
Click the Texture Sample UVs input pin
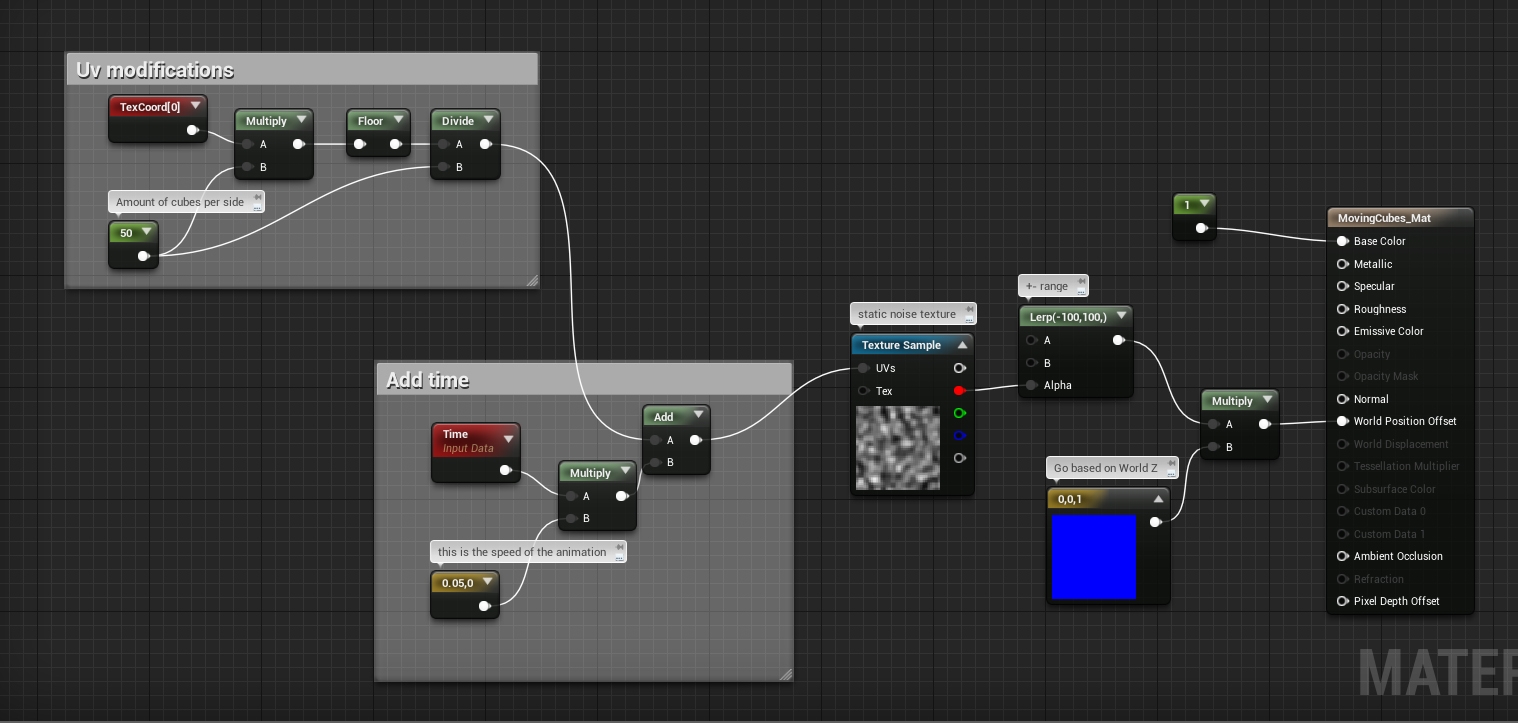(x=863, y=368)
